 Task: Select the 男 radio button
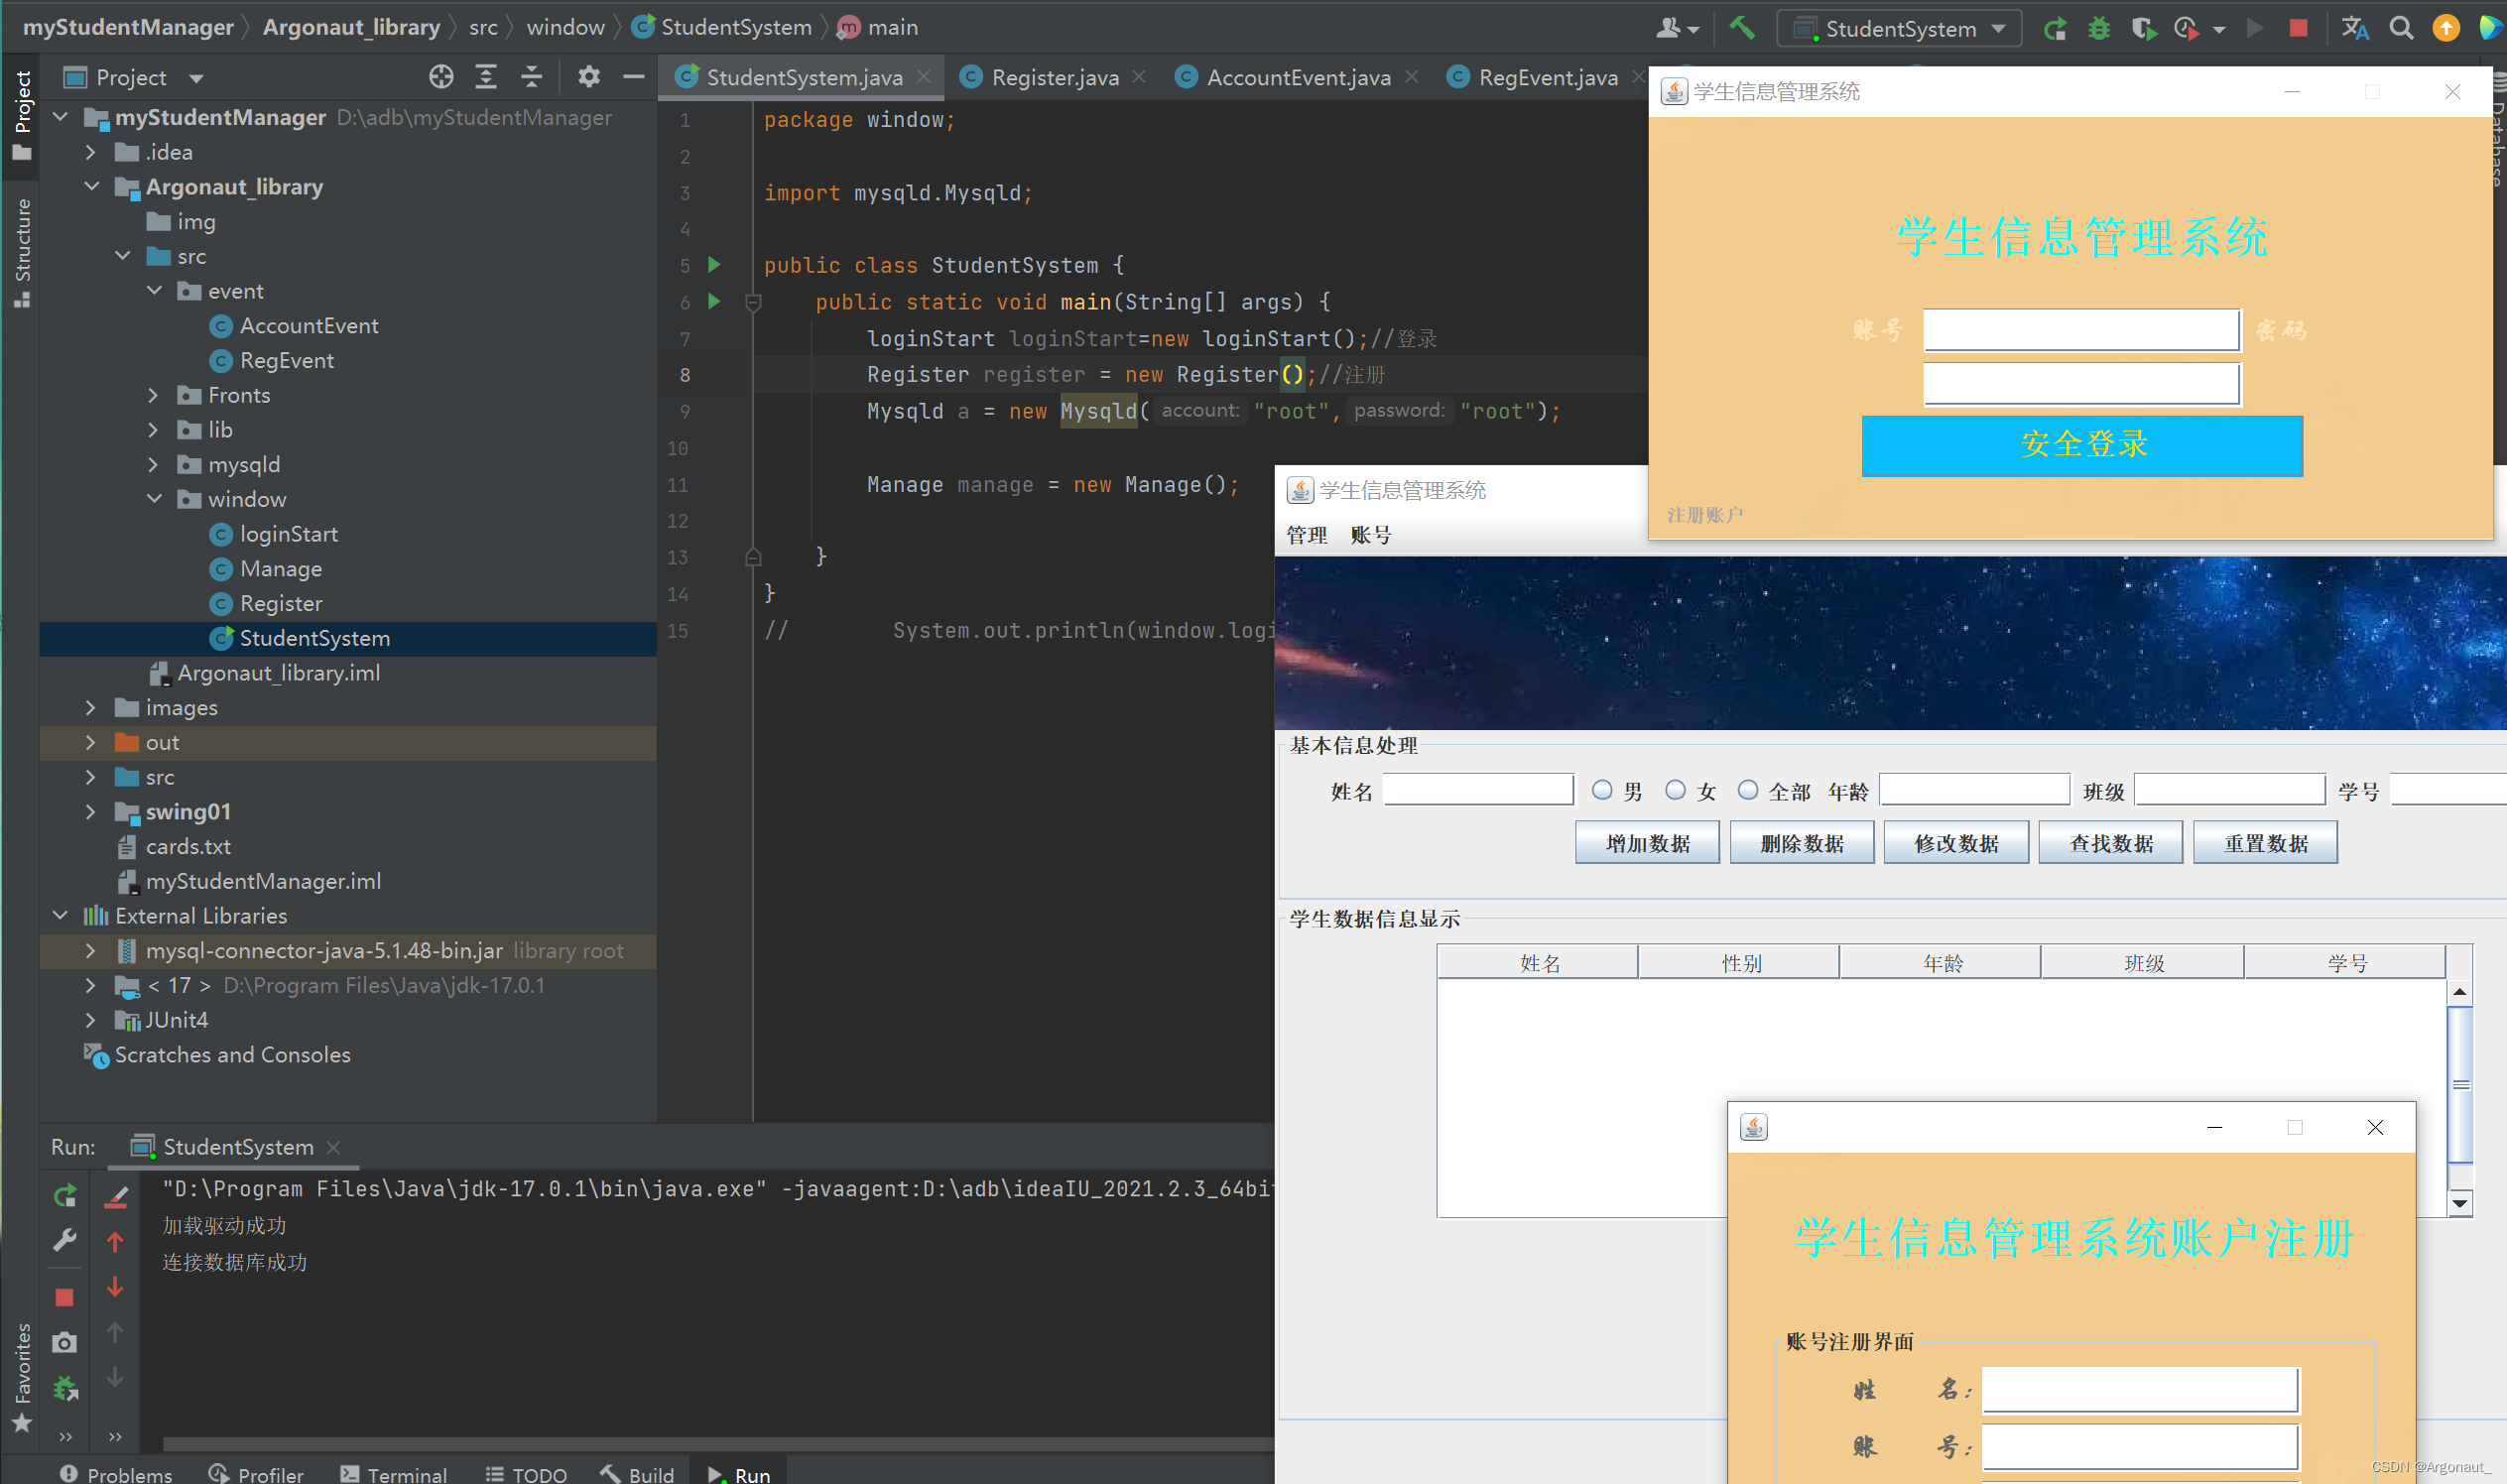coord(1602,791)
